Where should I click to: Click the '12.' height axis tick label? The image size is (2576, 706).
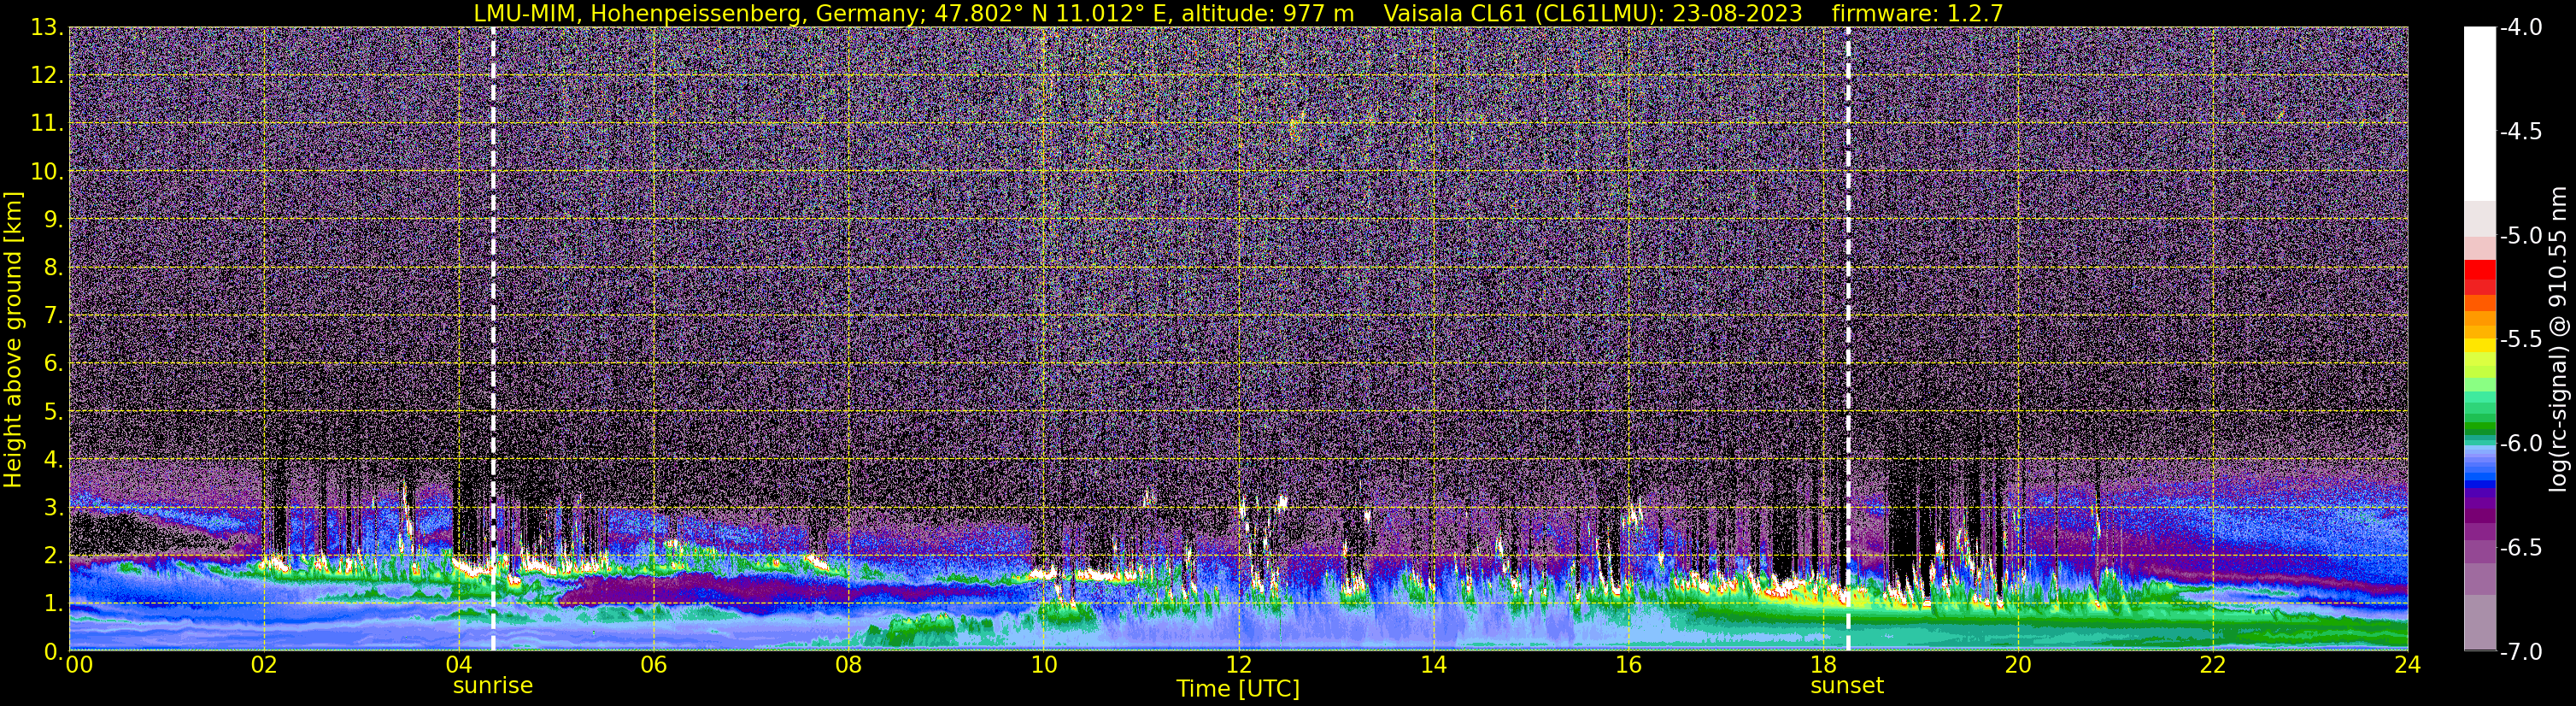click(48, 76)
